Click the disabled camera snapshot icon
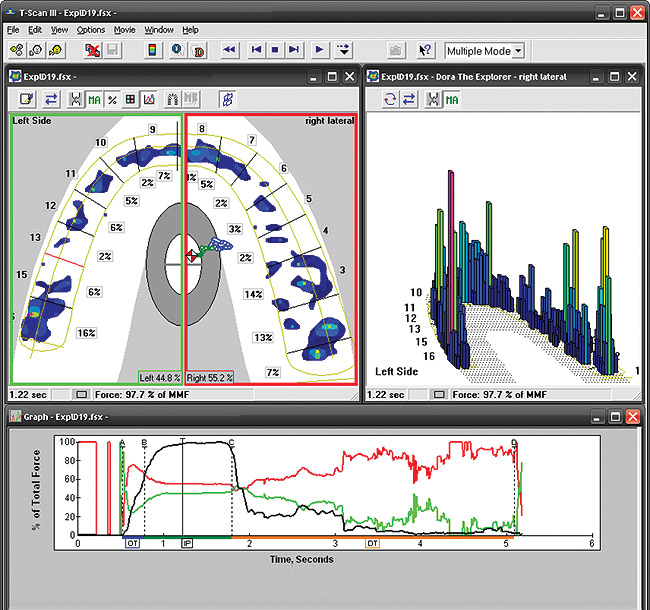This screenshot has width=650, height=610. pyautogui.click(x=396, y=49)
